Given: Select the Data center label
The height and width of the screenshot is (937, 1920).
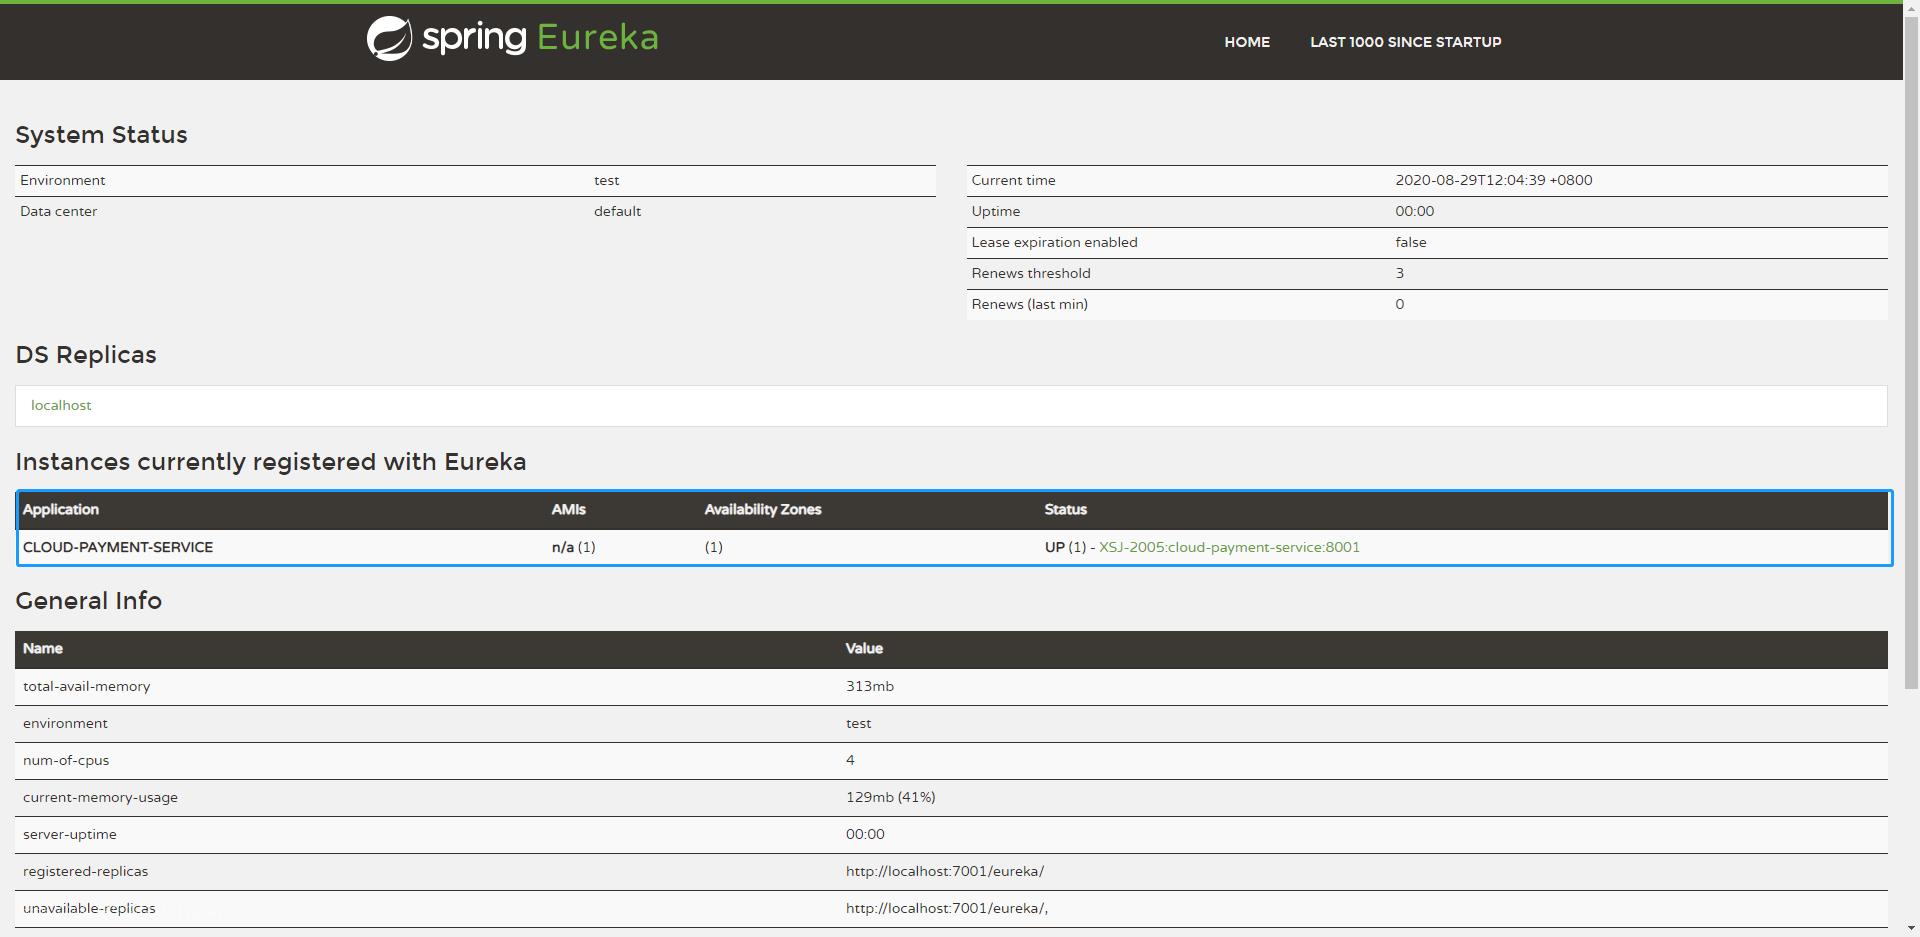Looking at the screenshot, I should (x=58, y=211).
